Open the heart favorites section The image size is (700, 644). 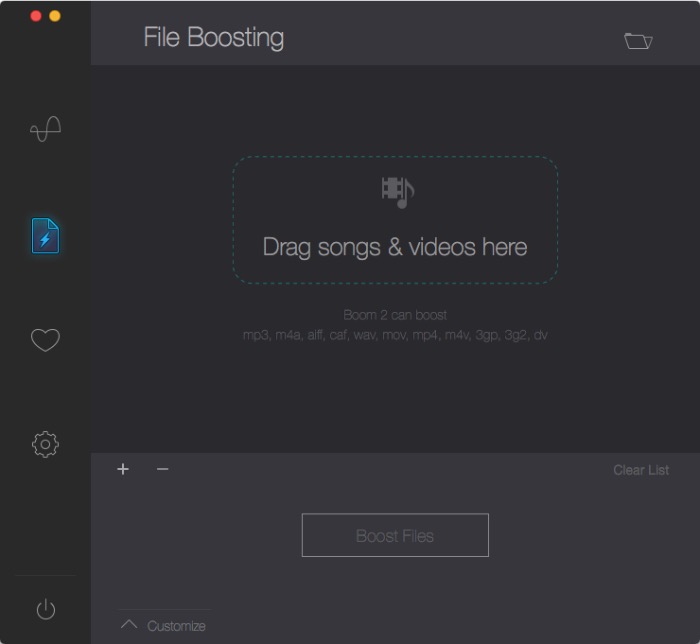click(x=45, y=340)
